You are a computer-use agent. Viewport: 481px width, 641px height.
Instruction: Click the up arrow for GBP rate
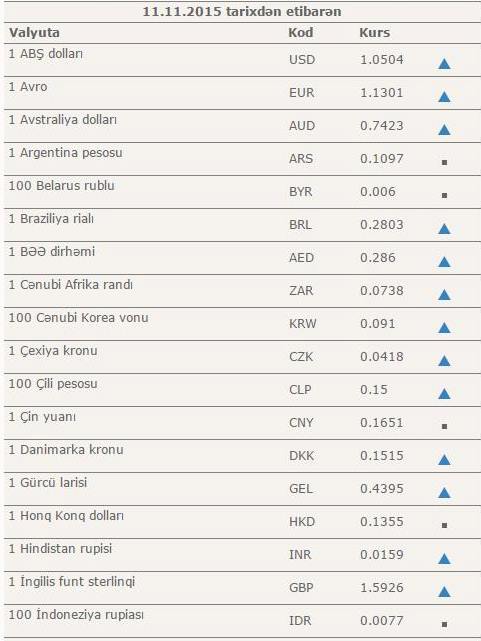pos(444,592)
